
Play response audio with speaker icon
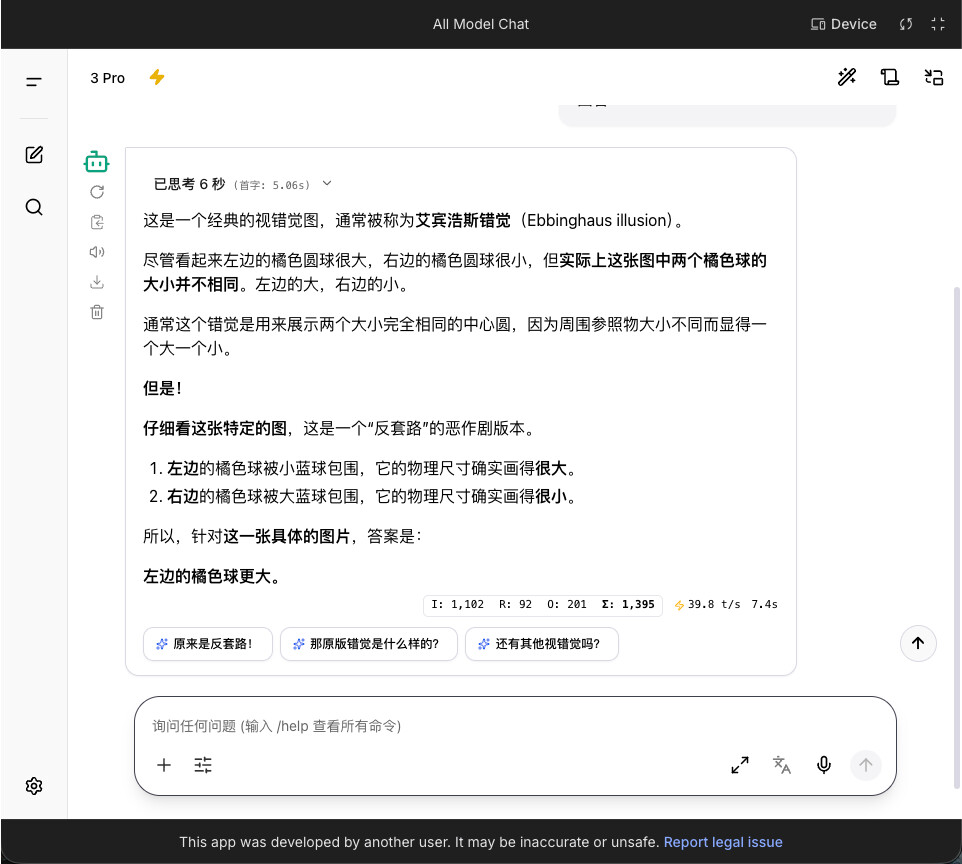(x=97, y=252)
